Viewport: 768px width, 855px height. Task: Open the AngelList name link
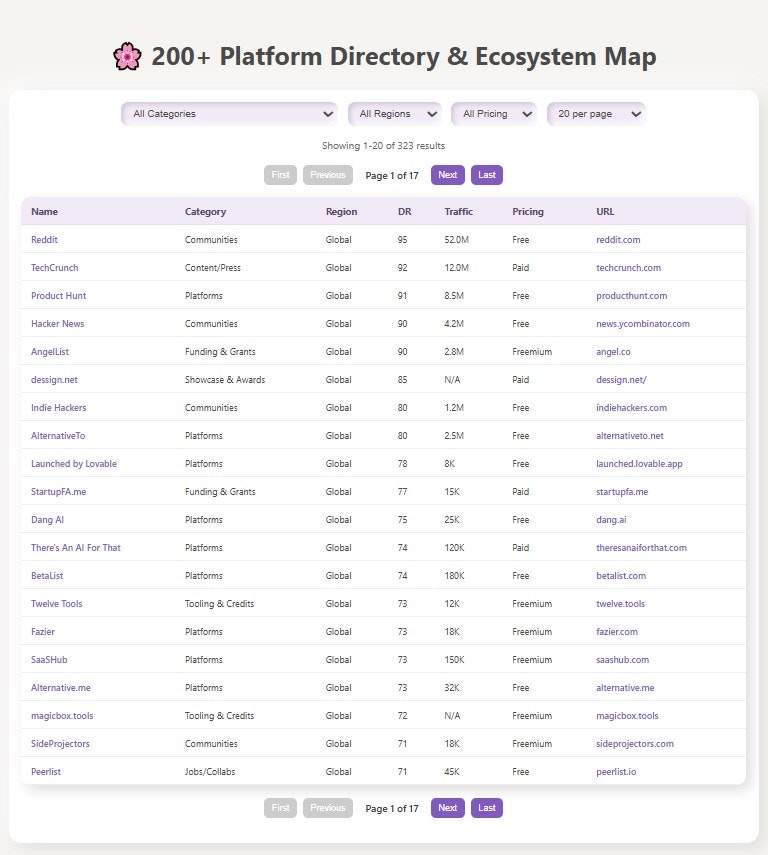[50, 352]
